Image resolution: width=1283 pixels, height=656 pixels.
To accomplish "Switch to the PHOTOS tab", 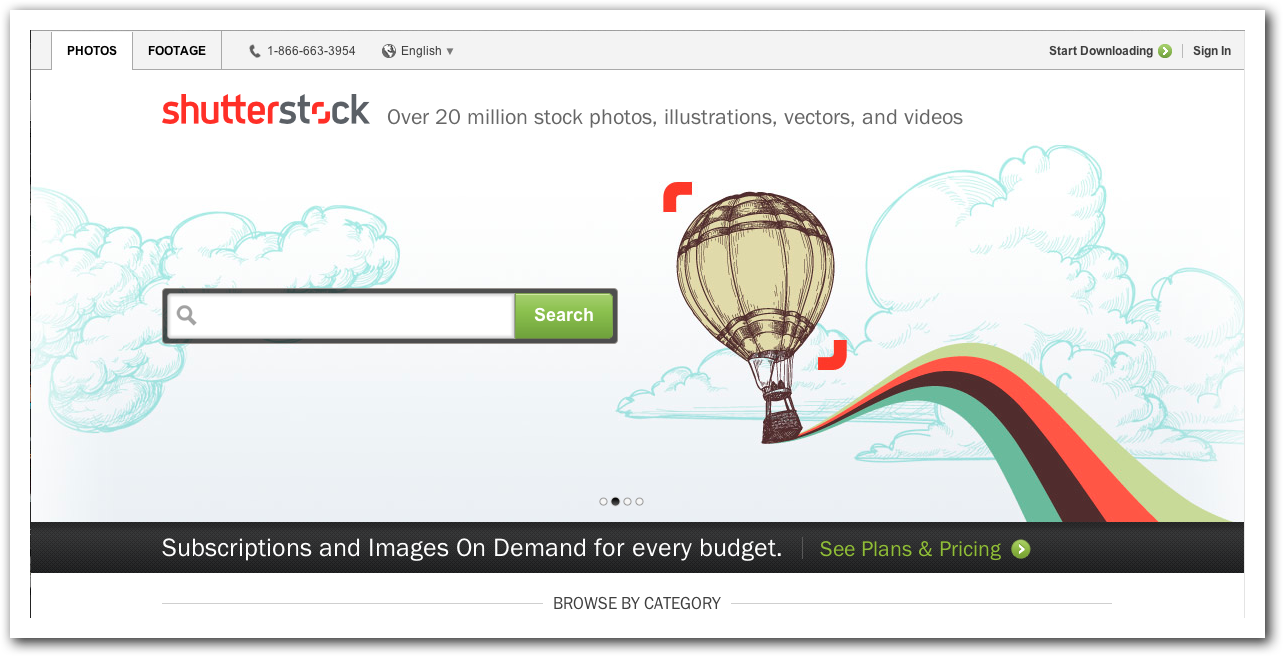I will pos(92,51).
